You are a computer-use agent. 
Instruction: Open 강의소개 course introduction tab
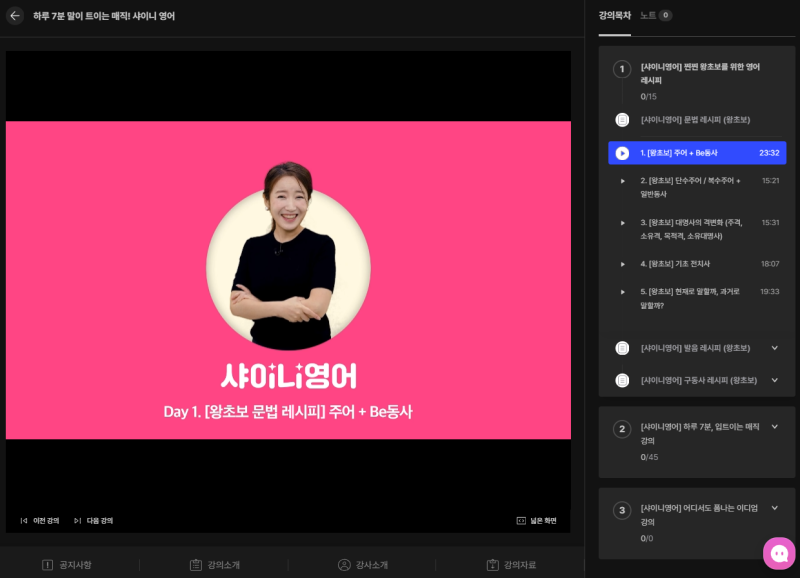click(x=215, y=565)
